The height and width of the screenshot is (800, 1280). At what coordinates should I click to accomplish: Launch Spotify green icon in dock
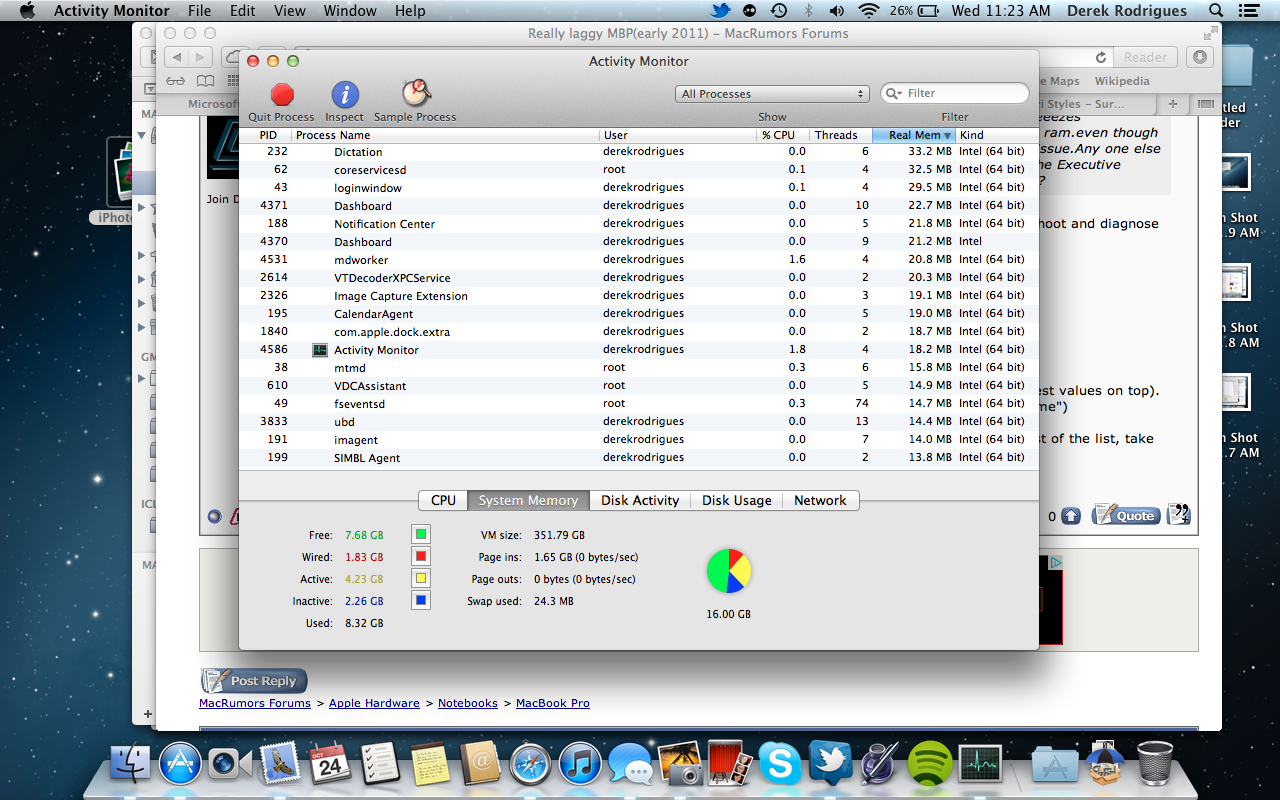click(x=930, y=765)
